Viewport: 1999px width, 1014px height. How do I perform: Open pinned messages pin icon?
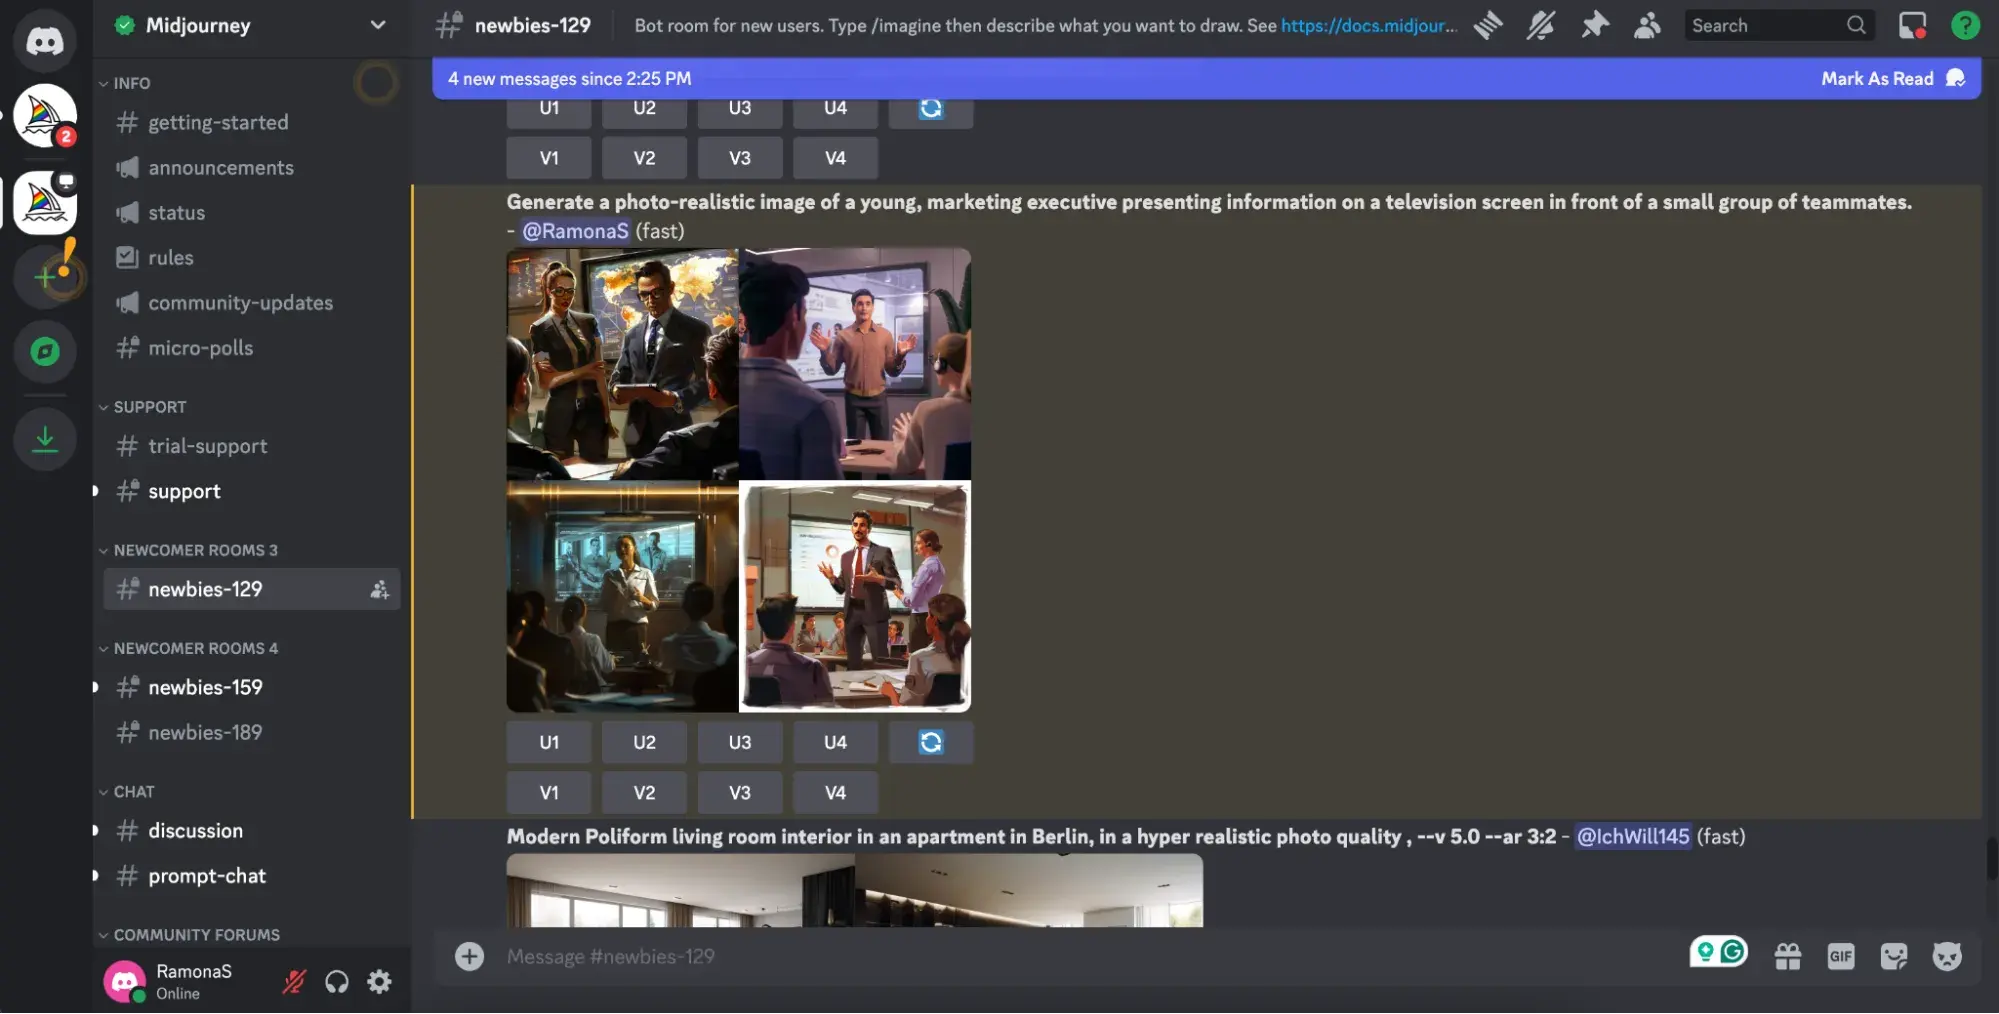[1594, 25]
